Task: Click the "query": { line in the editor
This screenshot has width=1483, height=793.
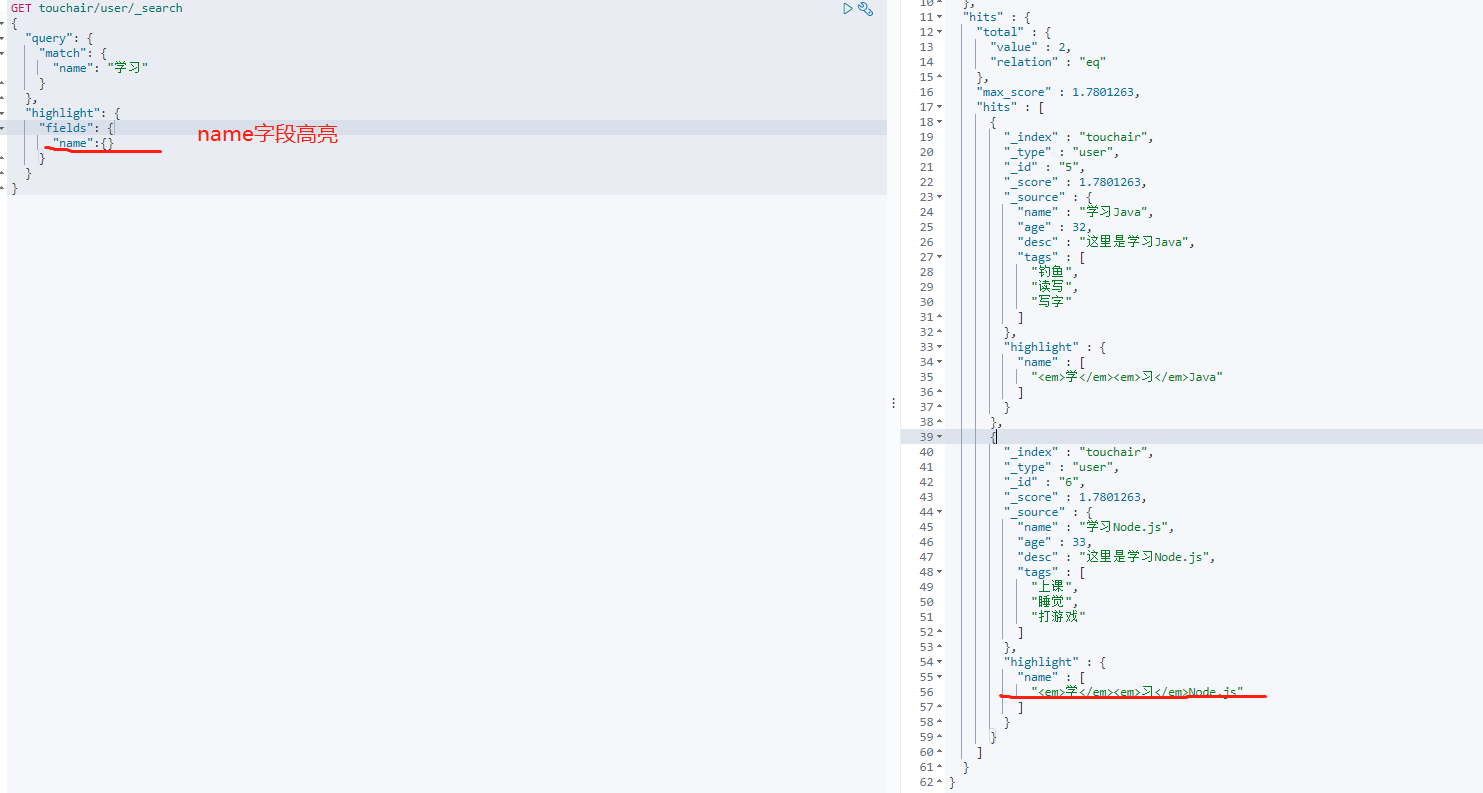Action: point(59,38)
